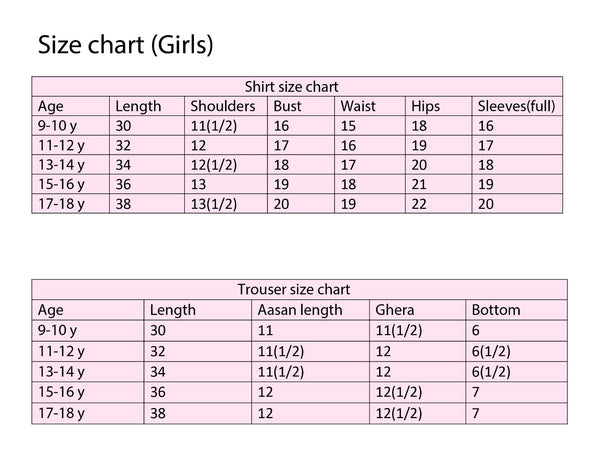Select the Ghera column header

coord(395,310)
